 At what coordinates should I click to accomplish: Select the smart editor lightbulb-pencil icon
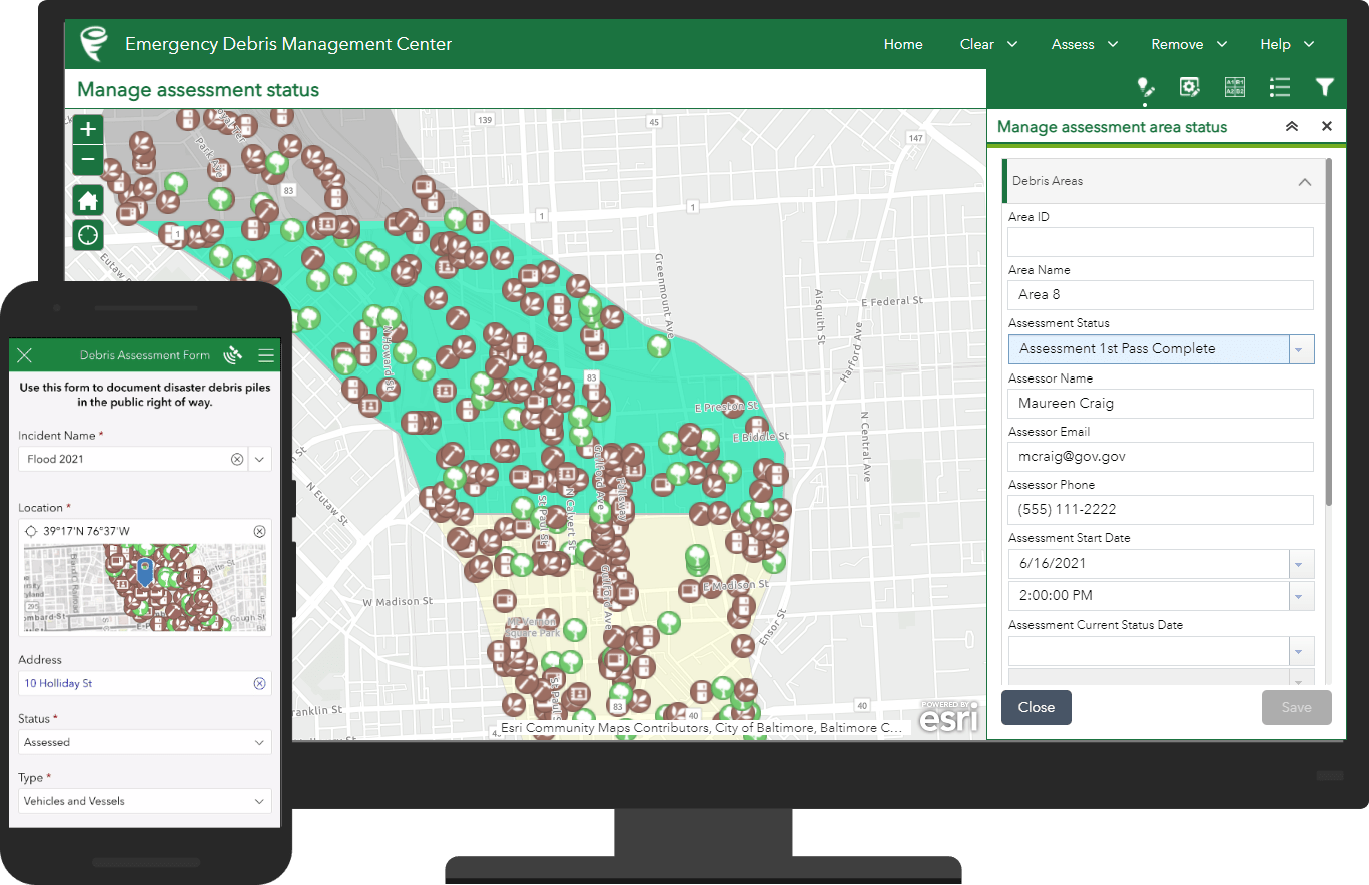pyautogui.click(x=1145, y=87)
